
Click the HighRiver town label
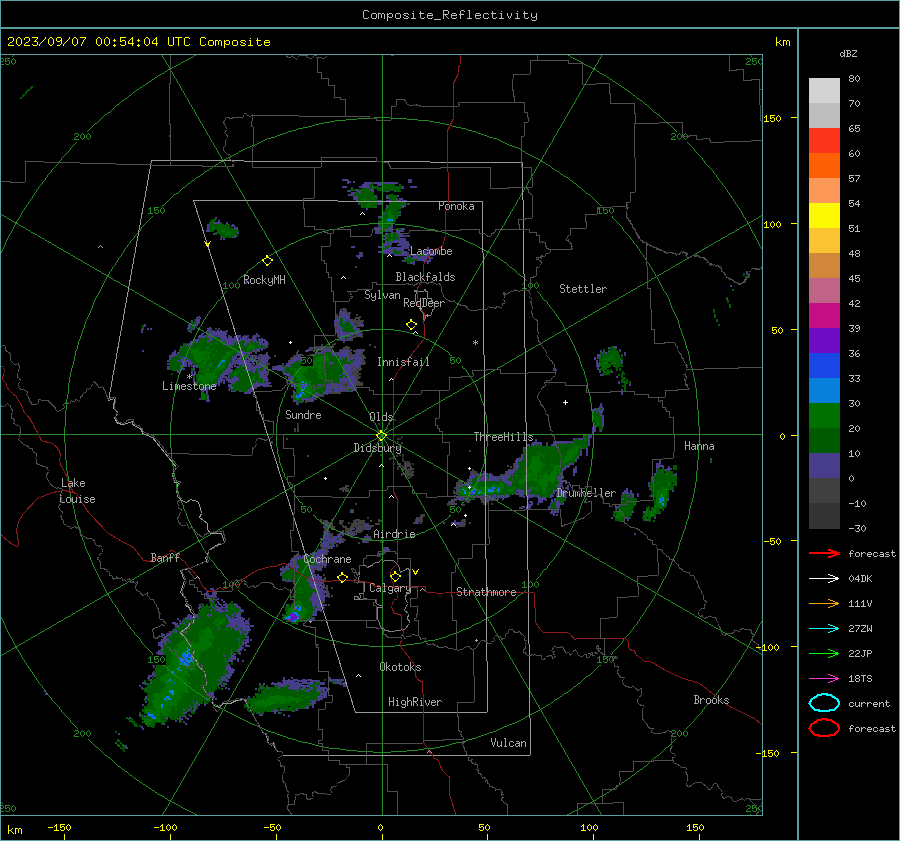pos(415,702)
